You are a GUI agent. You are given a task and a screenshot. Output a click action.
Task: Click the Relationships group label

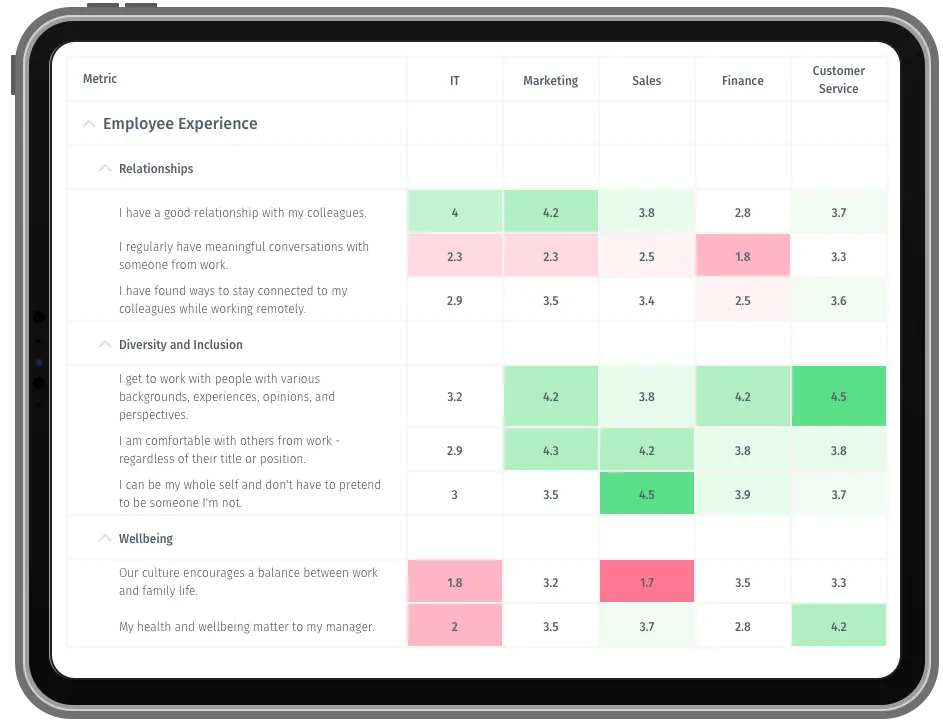point(156,168)
